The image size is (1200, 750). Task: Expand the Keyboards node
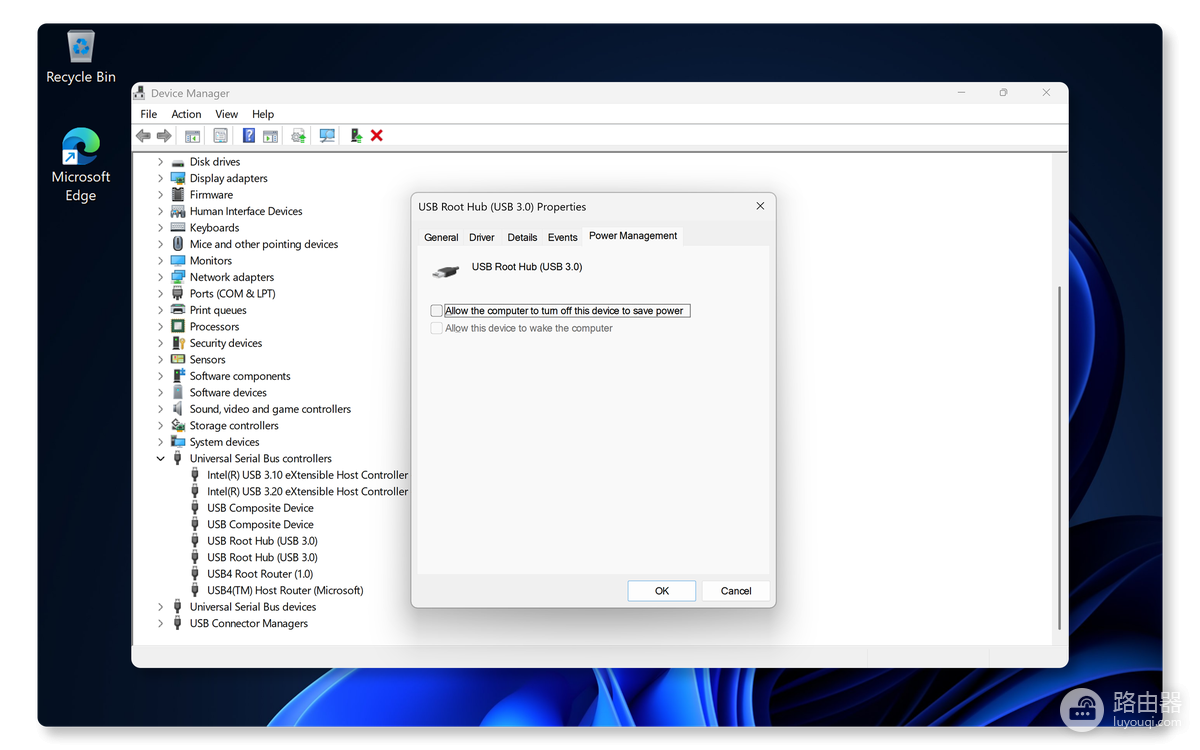pyautogui.click(x=160, y=228)
